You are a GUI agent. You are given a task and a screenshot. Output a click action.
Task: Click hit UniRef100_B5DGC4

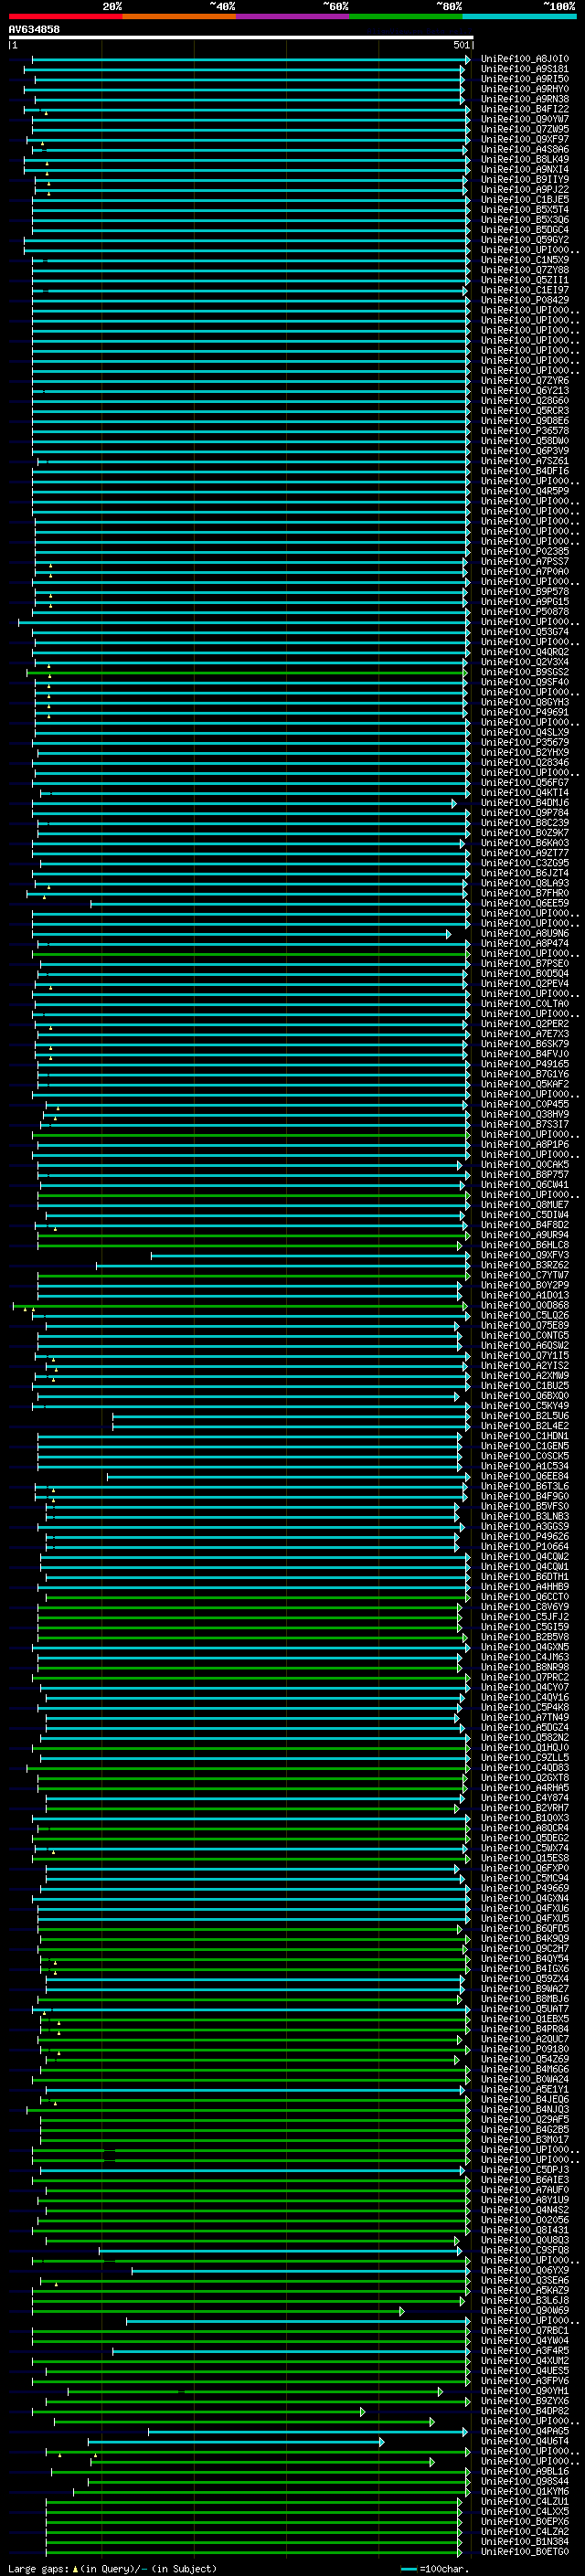coord(525,230)
